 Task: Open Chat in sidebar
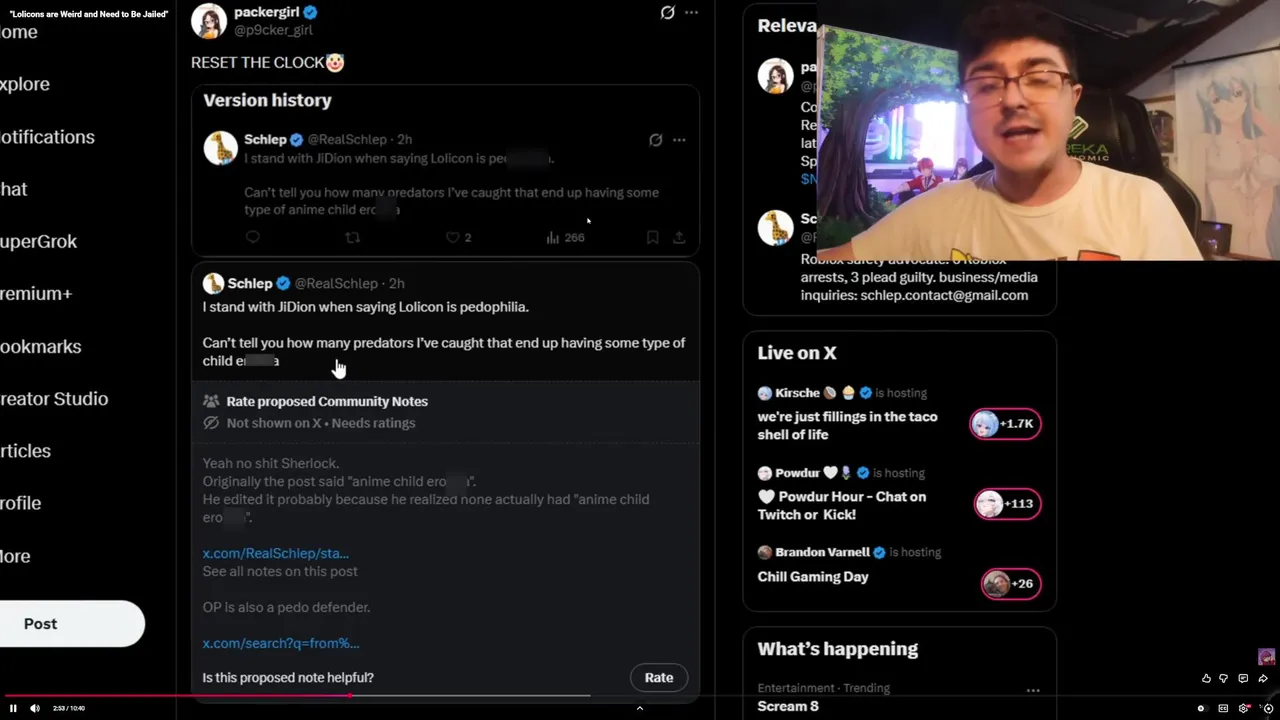pyautogui.click(x=13, y=189)
